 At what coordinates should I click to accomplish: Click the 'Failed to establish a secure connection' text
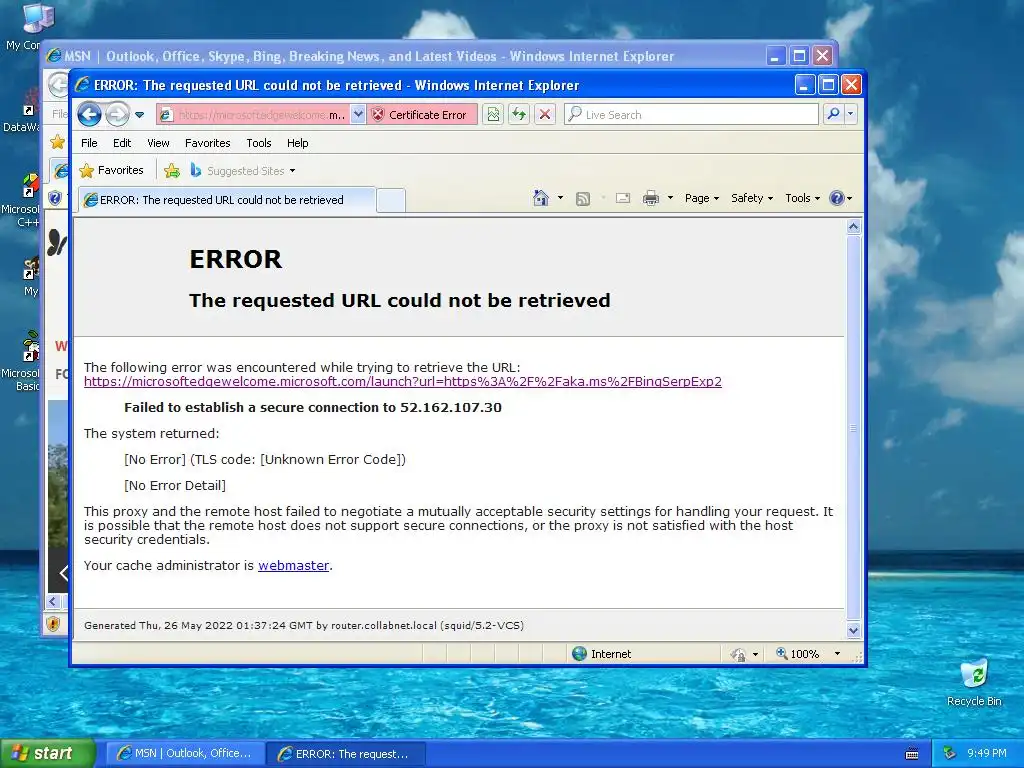(x=313, y=408)
